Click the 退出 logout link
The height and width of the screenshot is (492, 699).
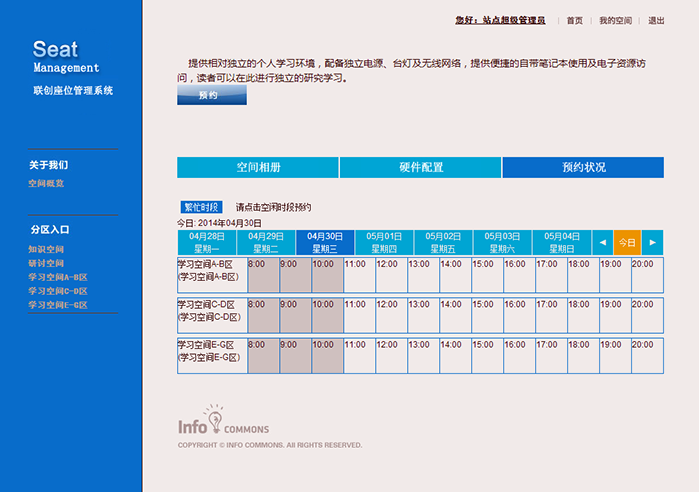[656, 20]
